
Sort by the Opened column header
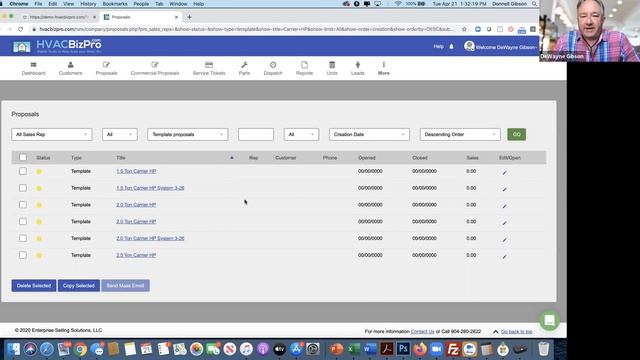pos(367,158)
